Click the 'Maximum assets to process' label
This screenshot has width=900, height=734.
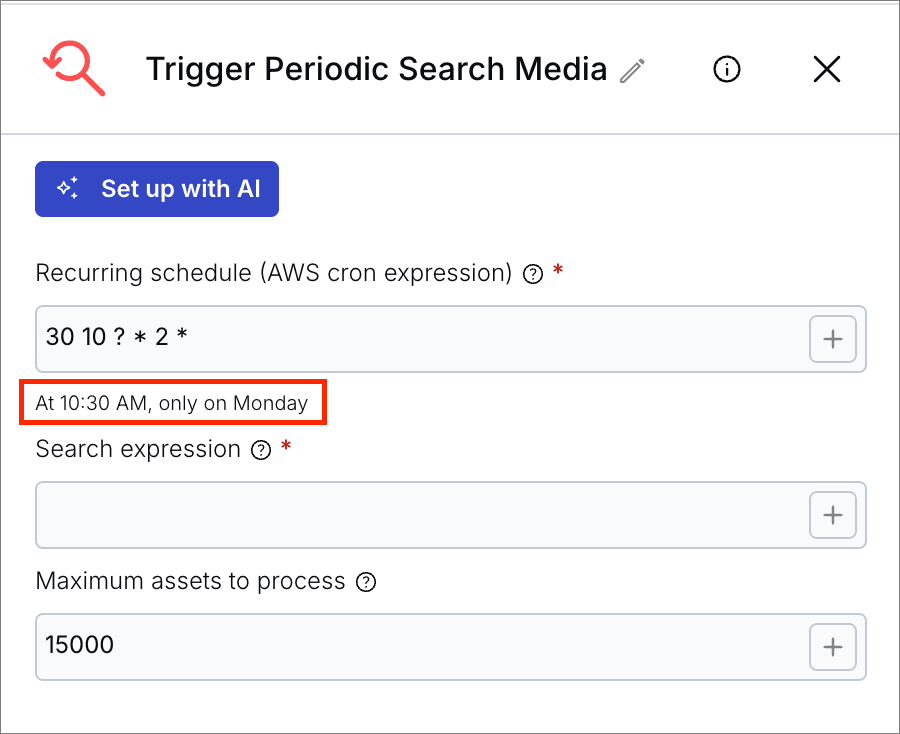(190, 581)
